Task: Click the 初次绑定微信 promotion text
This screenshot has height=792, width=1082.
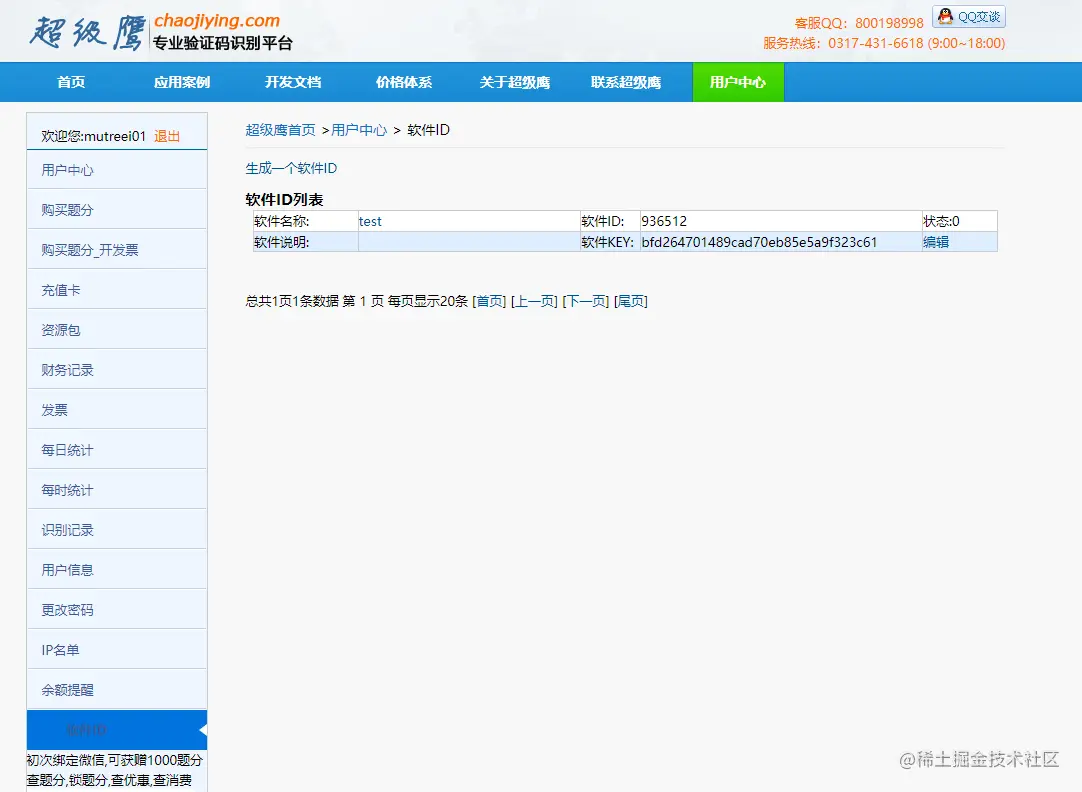Action: [x=115, y=760]
